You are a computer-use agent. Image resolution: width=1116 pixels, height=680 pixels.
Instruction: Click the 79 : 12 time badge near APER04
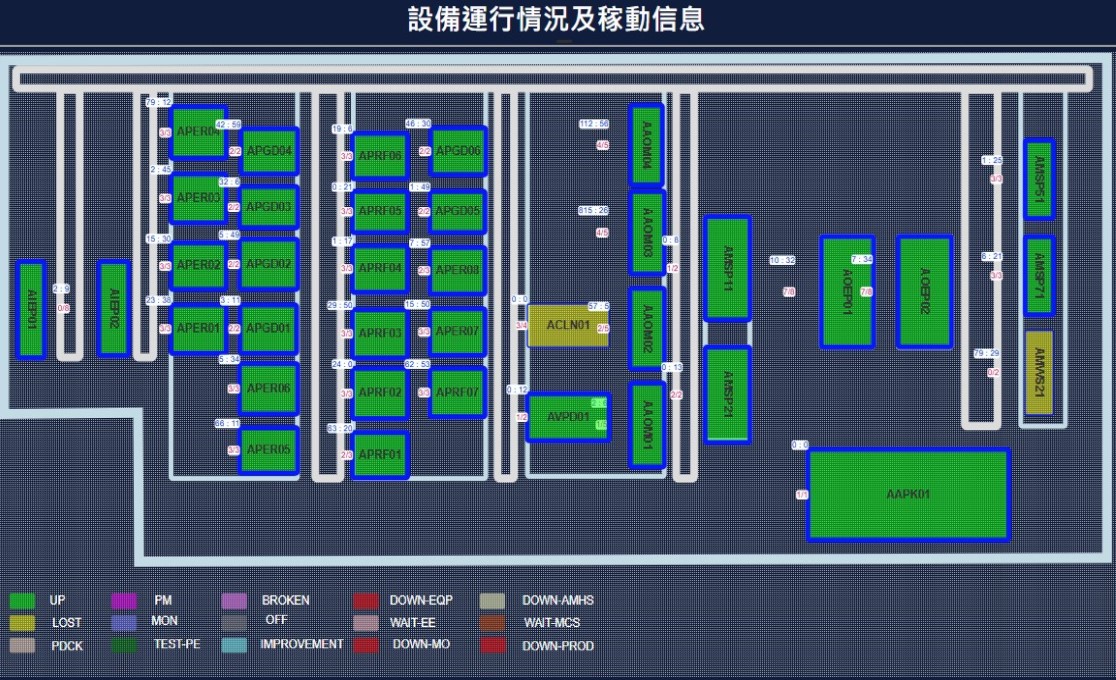click(158, 103)
